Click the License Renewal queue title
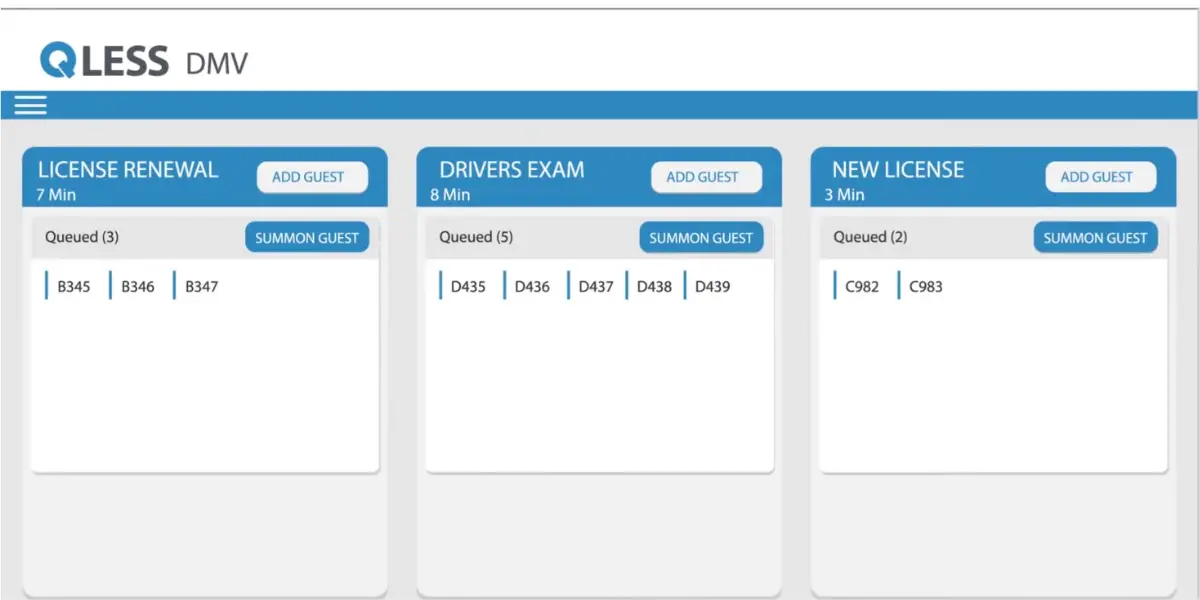The image size is (1200, 600). [128, 170]
